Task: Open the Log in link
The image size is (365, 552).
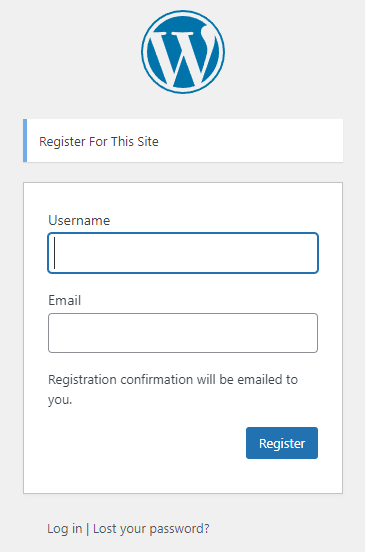Action: click(x=65, y=528)
